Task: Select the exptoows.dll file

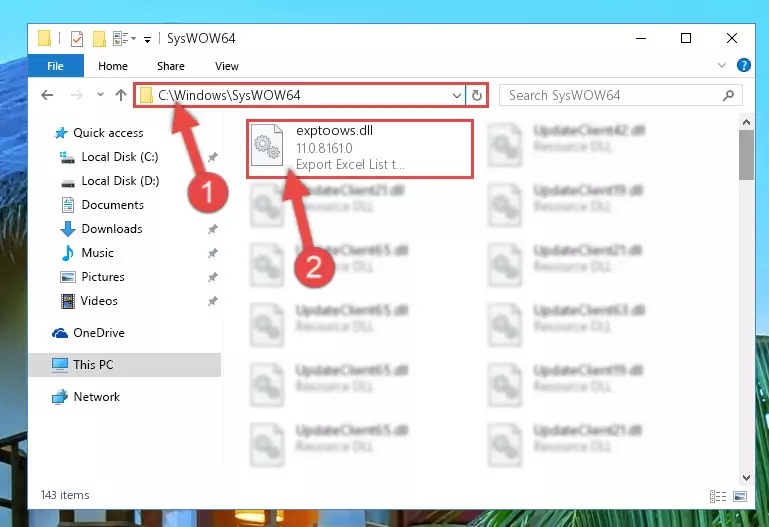Action: click(360, 149)
